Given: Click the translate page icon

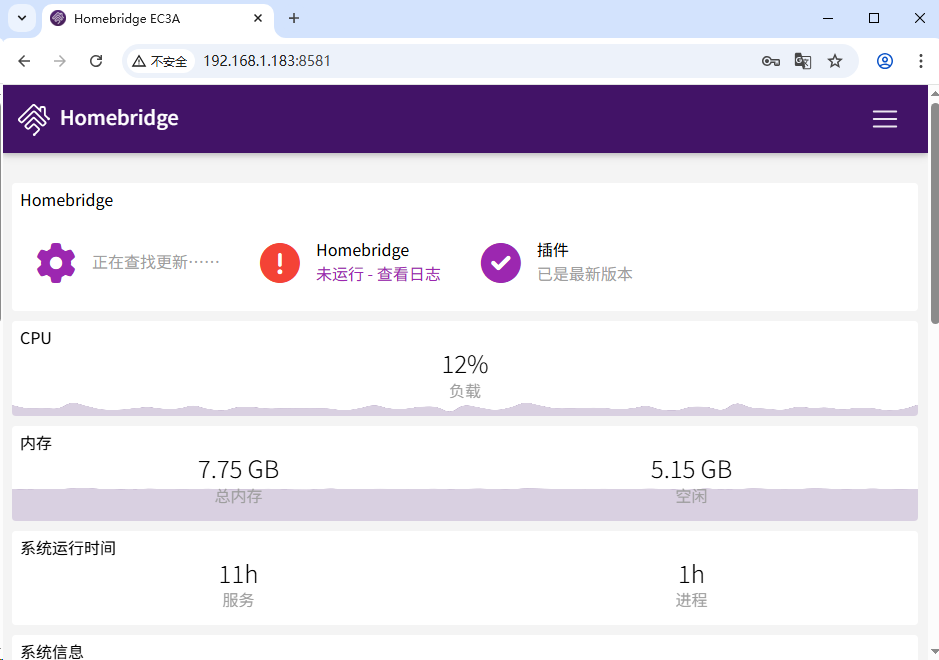Looking at the screenshot, I should pyautogui.click(x=802, y=61).
